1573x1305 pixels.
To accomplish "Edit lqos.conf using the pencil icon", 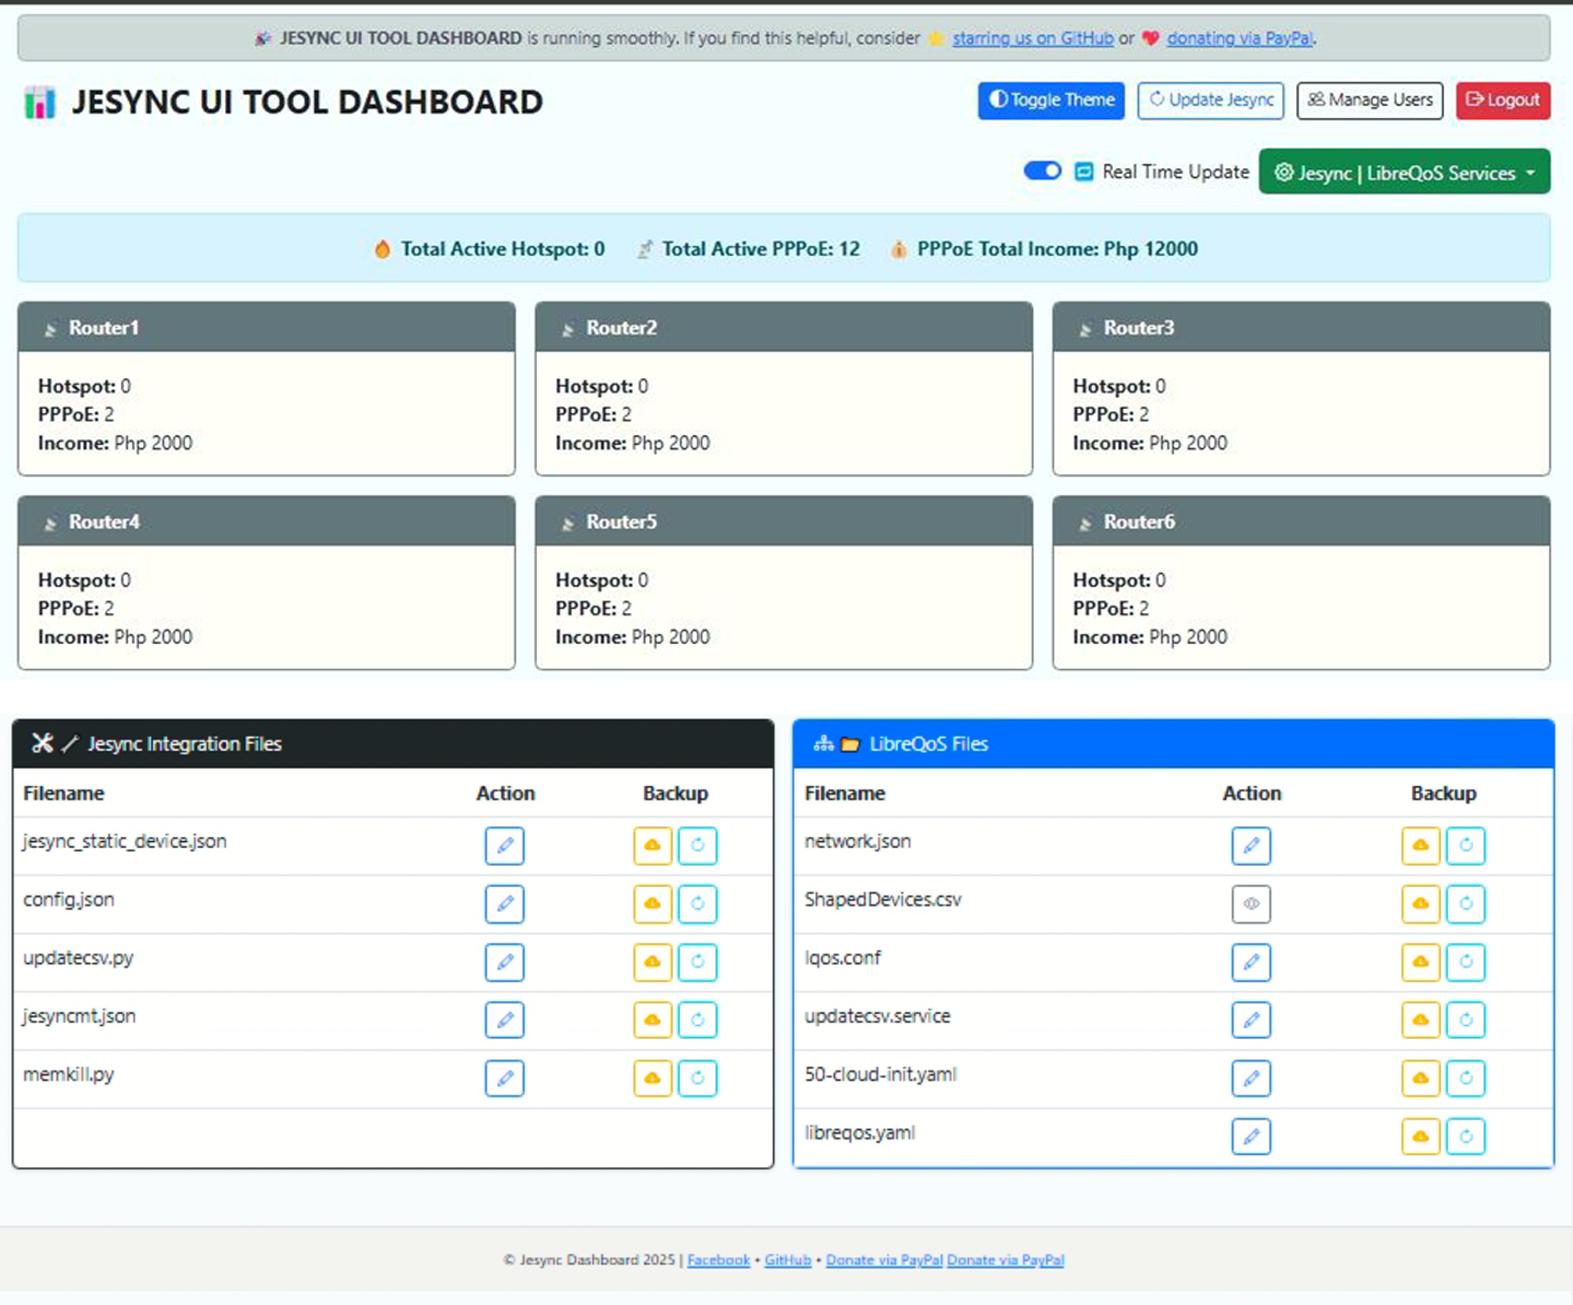I will point(1251,962).
